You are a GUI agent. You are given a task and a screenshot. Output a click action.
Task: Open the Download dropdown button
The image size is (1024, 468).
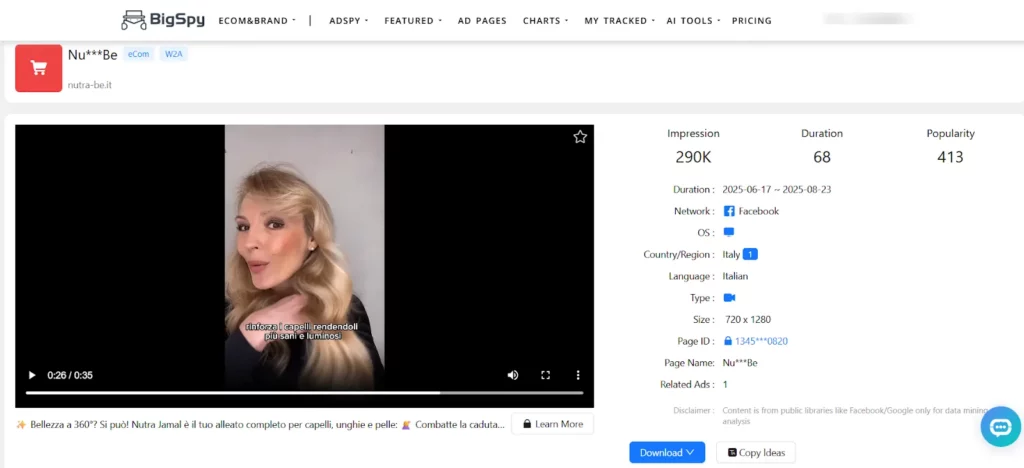click(x=667, y=452)
